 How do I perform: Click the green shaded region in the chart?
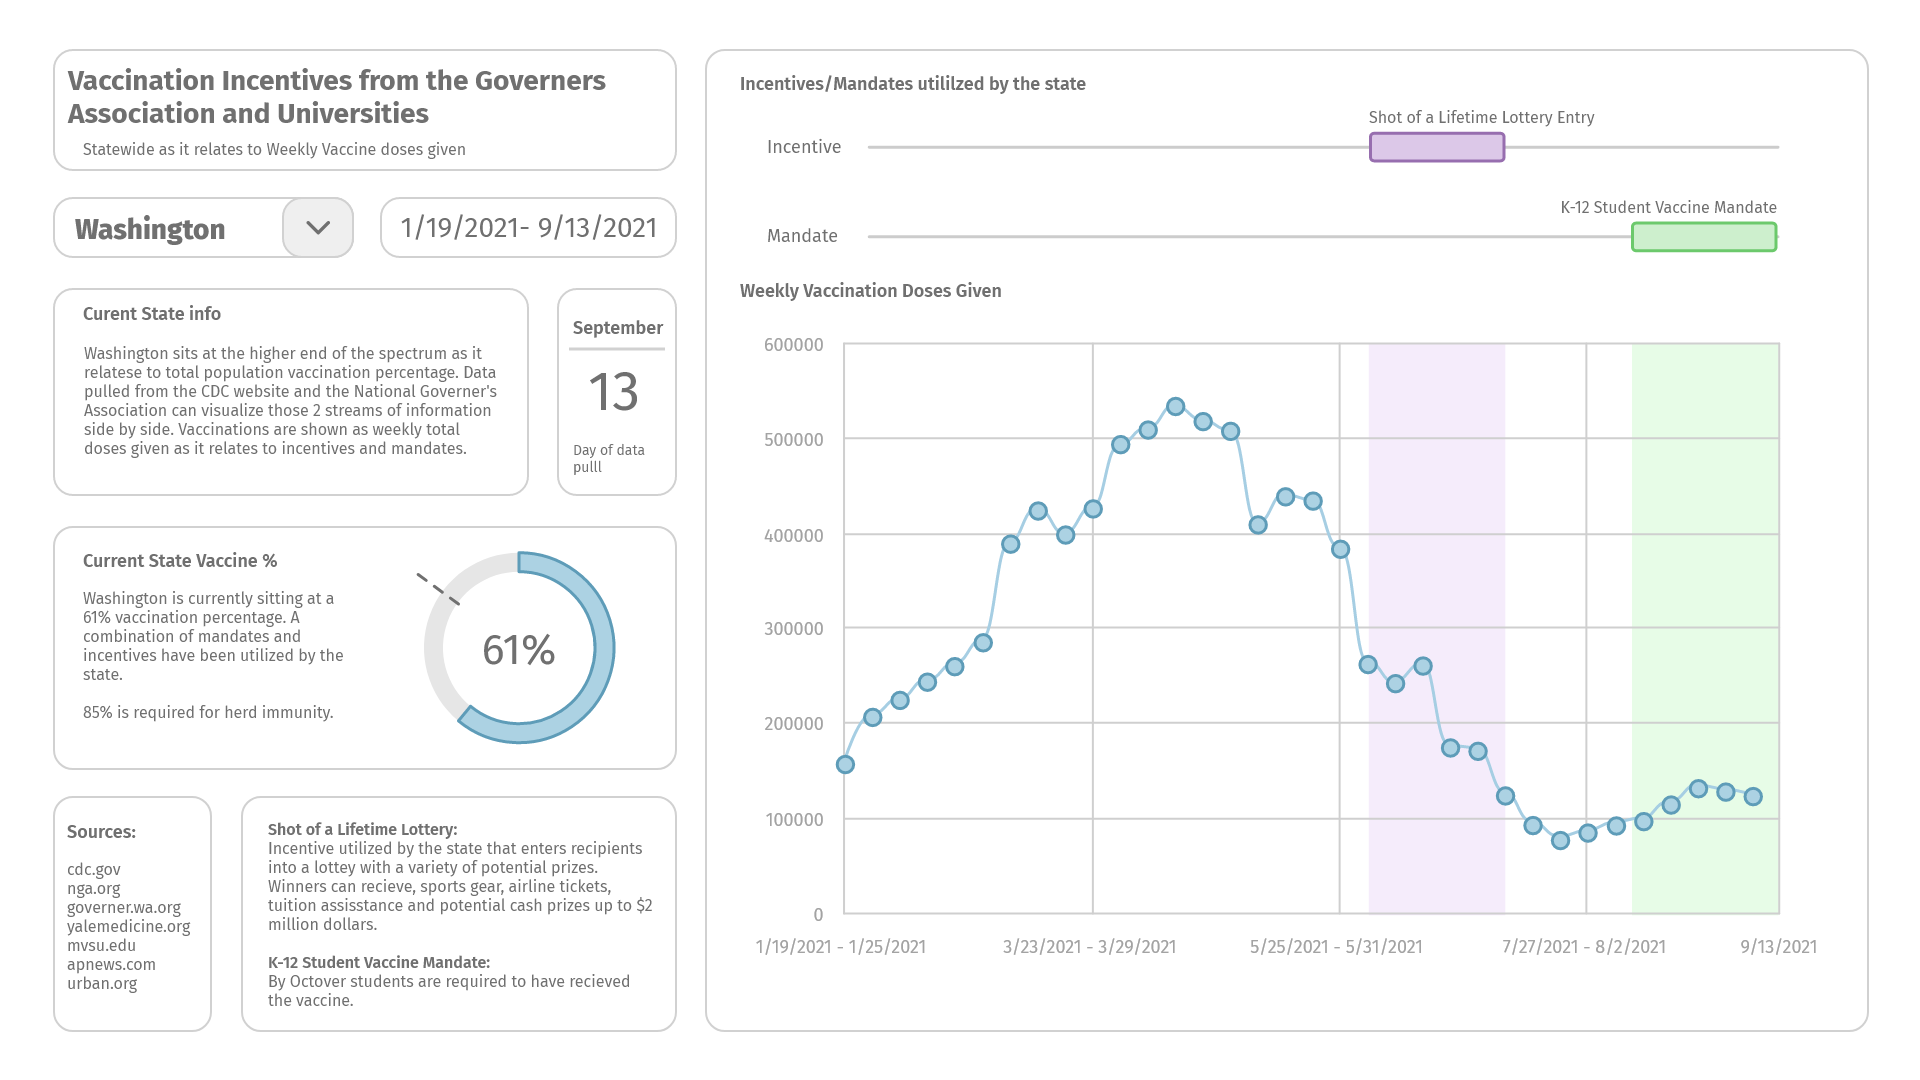tap(1705, 628)
